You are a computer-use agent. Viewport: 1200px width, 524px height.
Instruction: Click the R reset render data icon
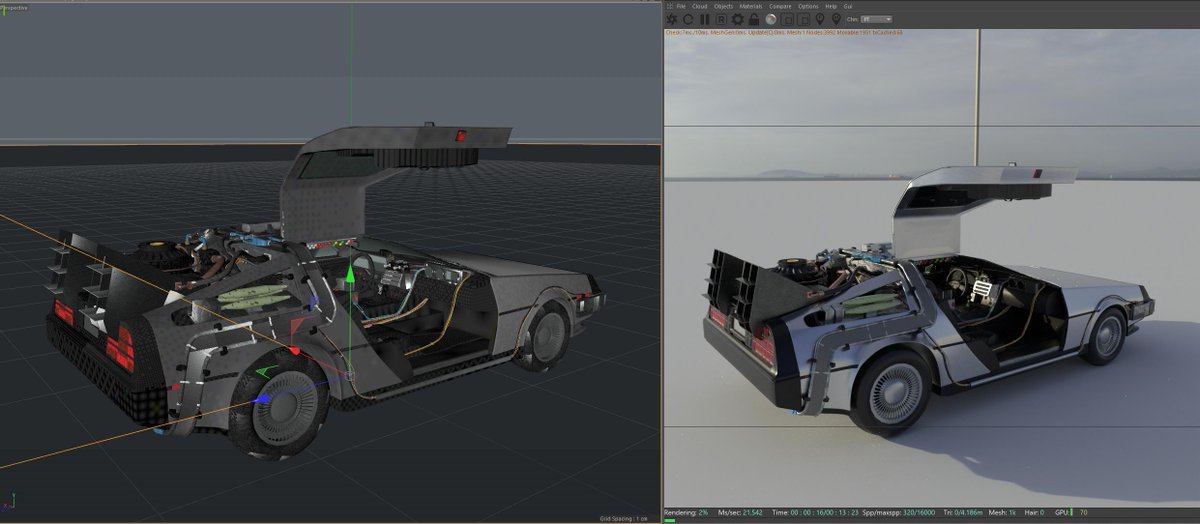pyautogui.click(x=721, y=19)
